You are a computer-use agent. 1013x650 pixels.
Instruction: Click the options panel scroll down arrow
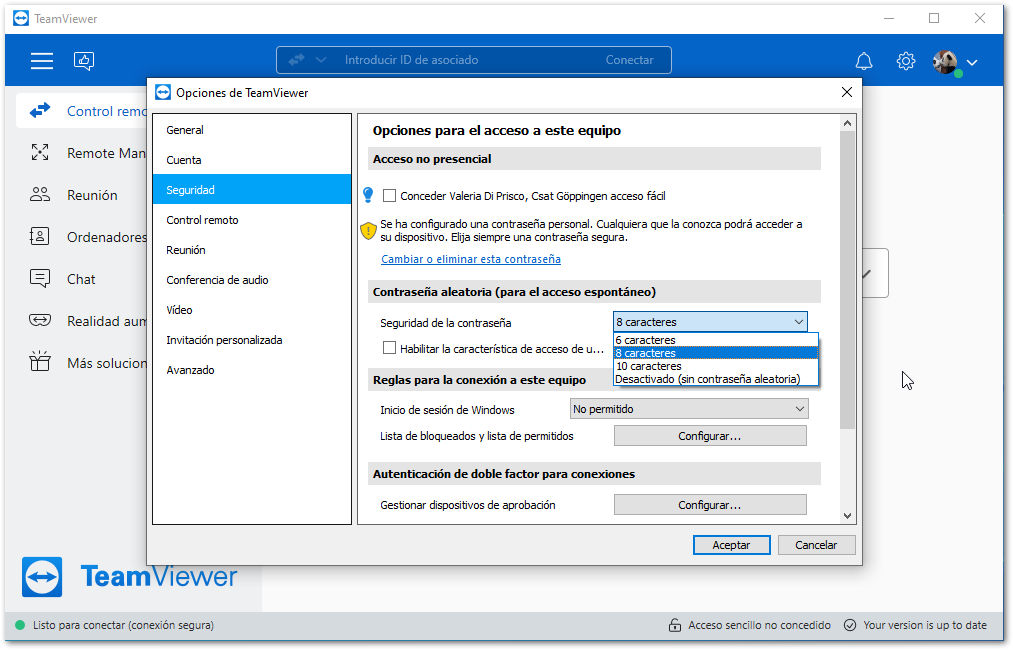tap(848, 516)
